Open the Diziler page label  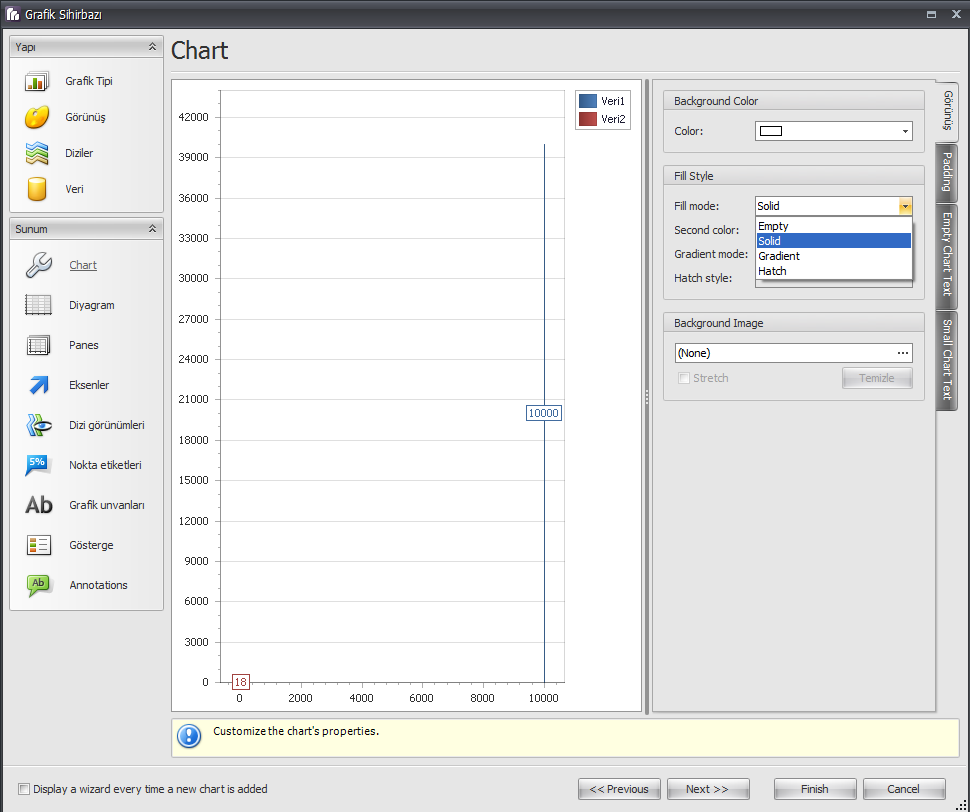tap(79, 153)
